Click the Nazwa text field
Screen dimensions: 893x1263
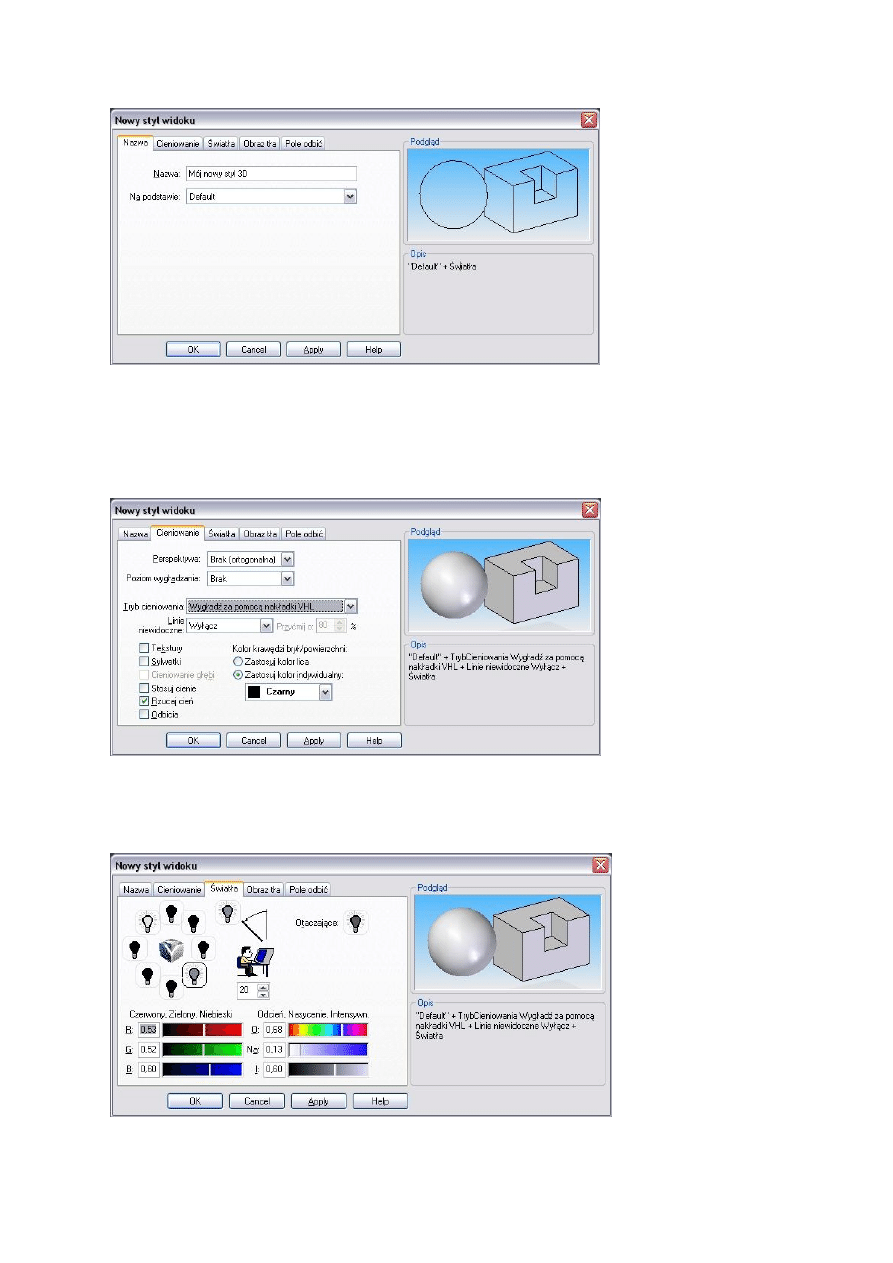click(x=270, y=173)
